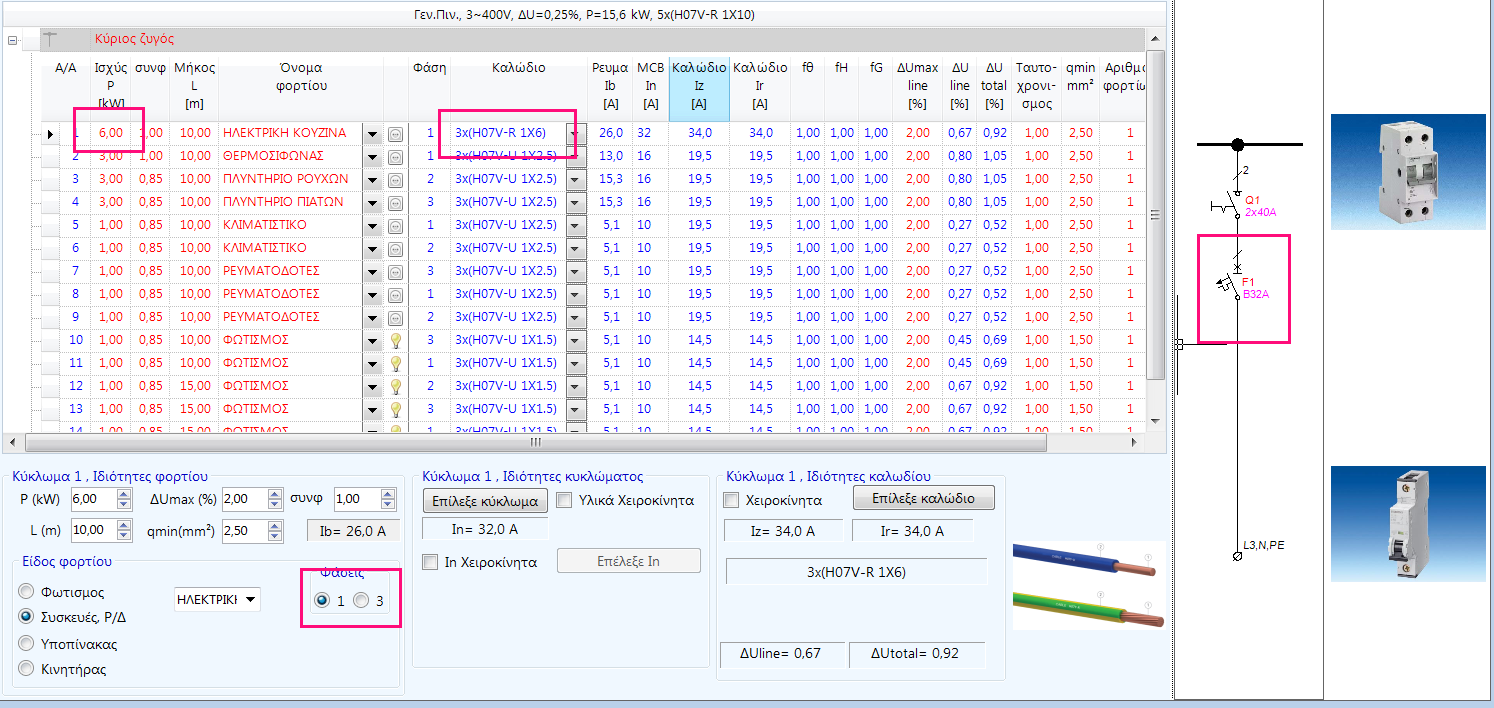1494x708 pixels.
Task: Select 3 phases radio button
Action: (361, 600)
